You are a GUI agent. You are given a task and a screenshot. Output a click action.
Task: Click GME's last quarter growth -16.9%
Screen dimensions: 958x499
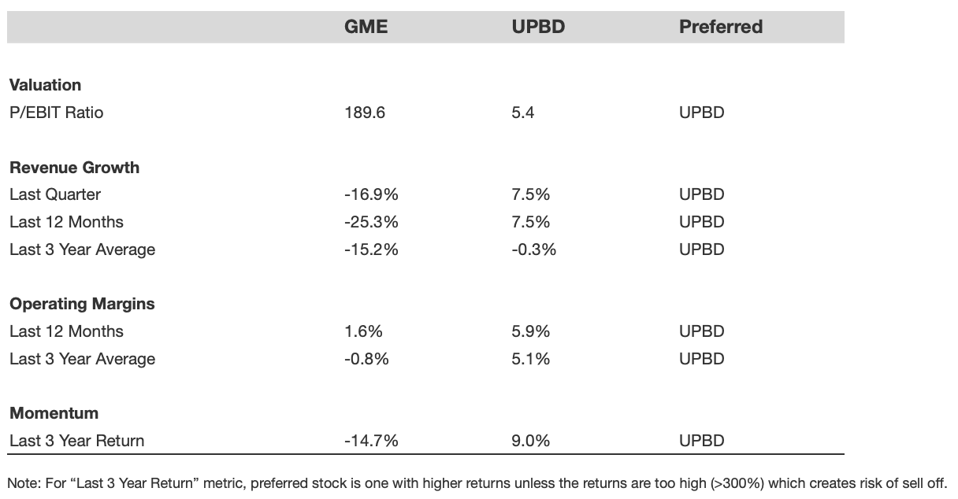point(369,195)
